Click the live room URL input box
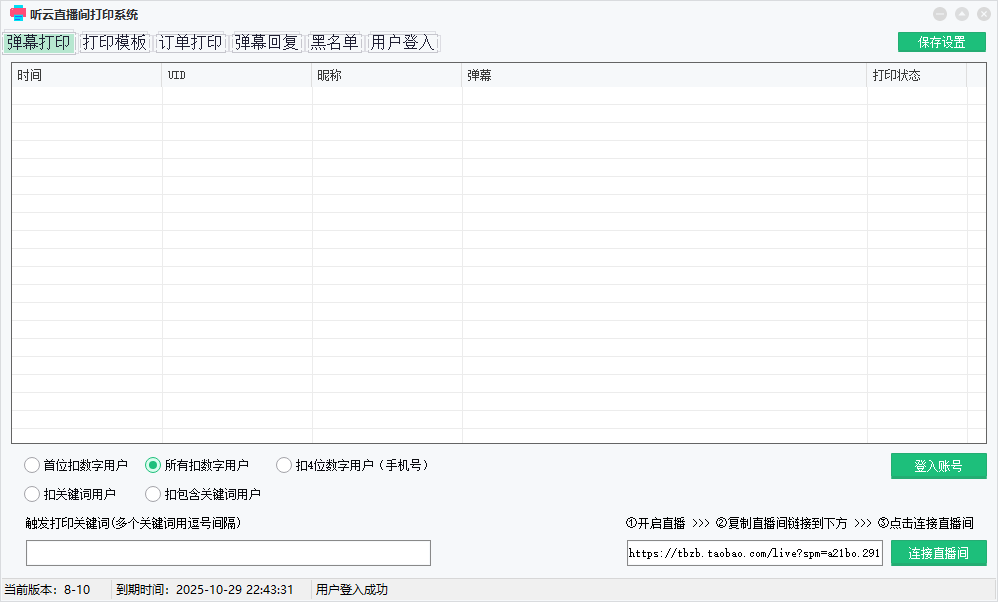 coord(754,553)
